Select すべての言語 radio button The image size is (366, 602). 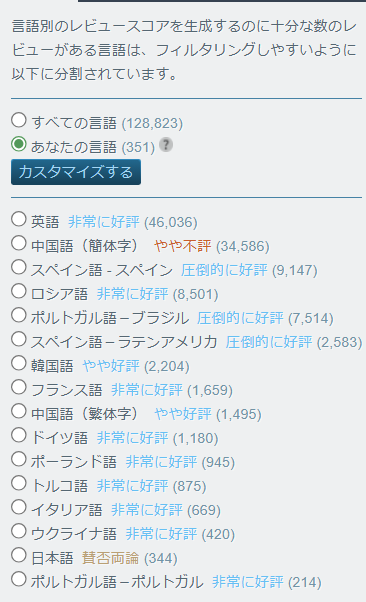18,120
